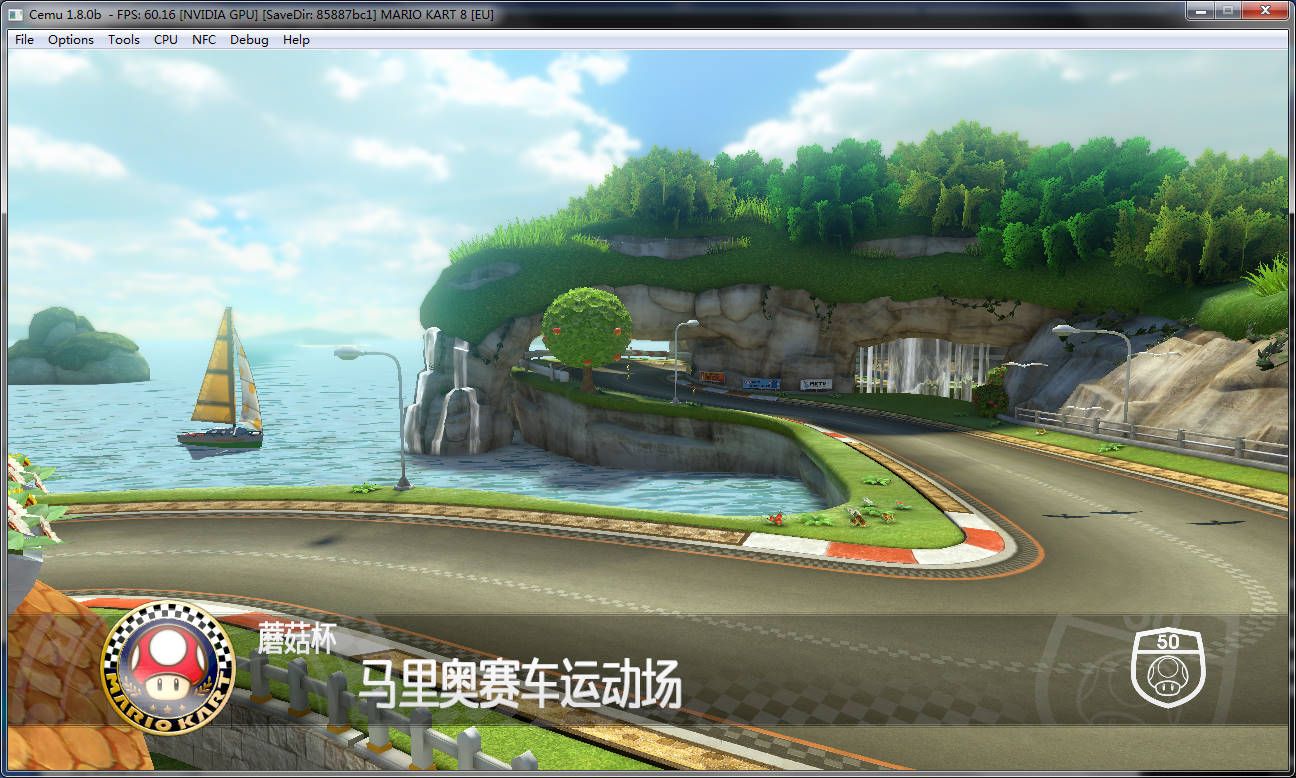The image size is (1296, 778).
Task: Open the CPU menu
Action: click(166, 40)
